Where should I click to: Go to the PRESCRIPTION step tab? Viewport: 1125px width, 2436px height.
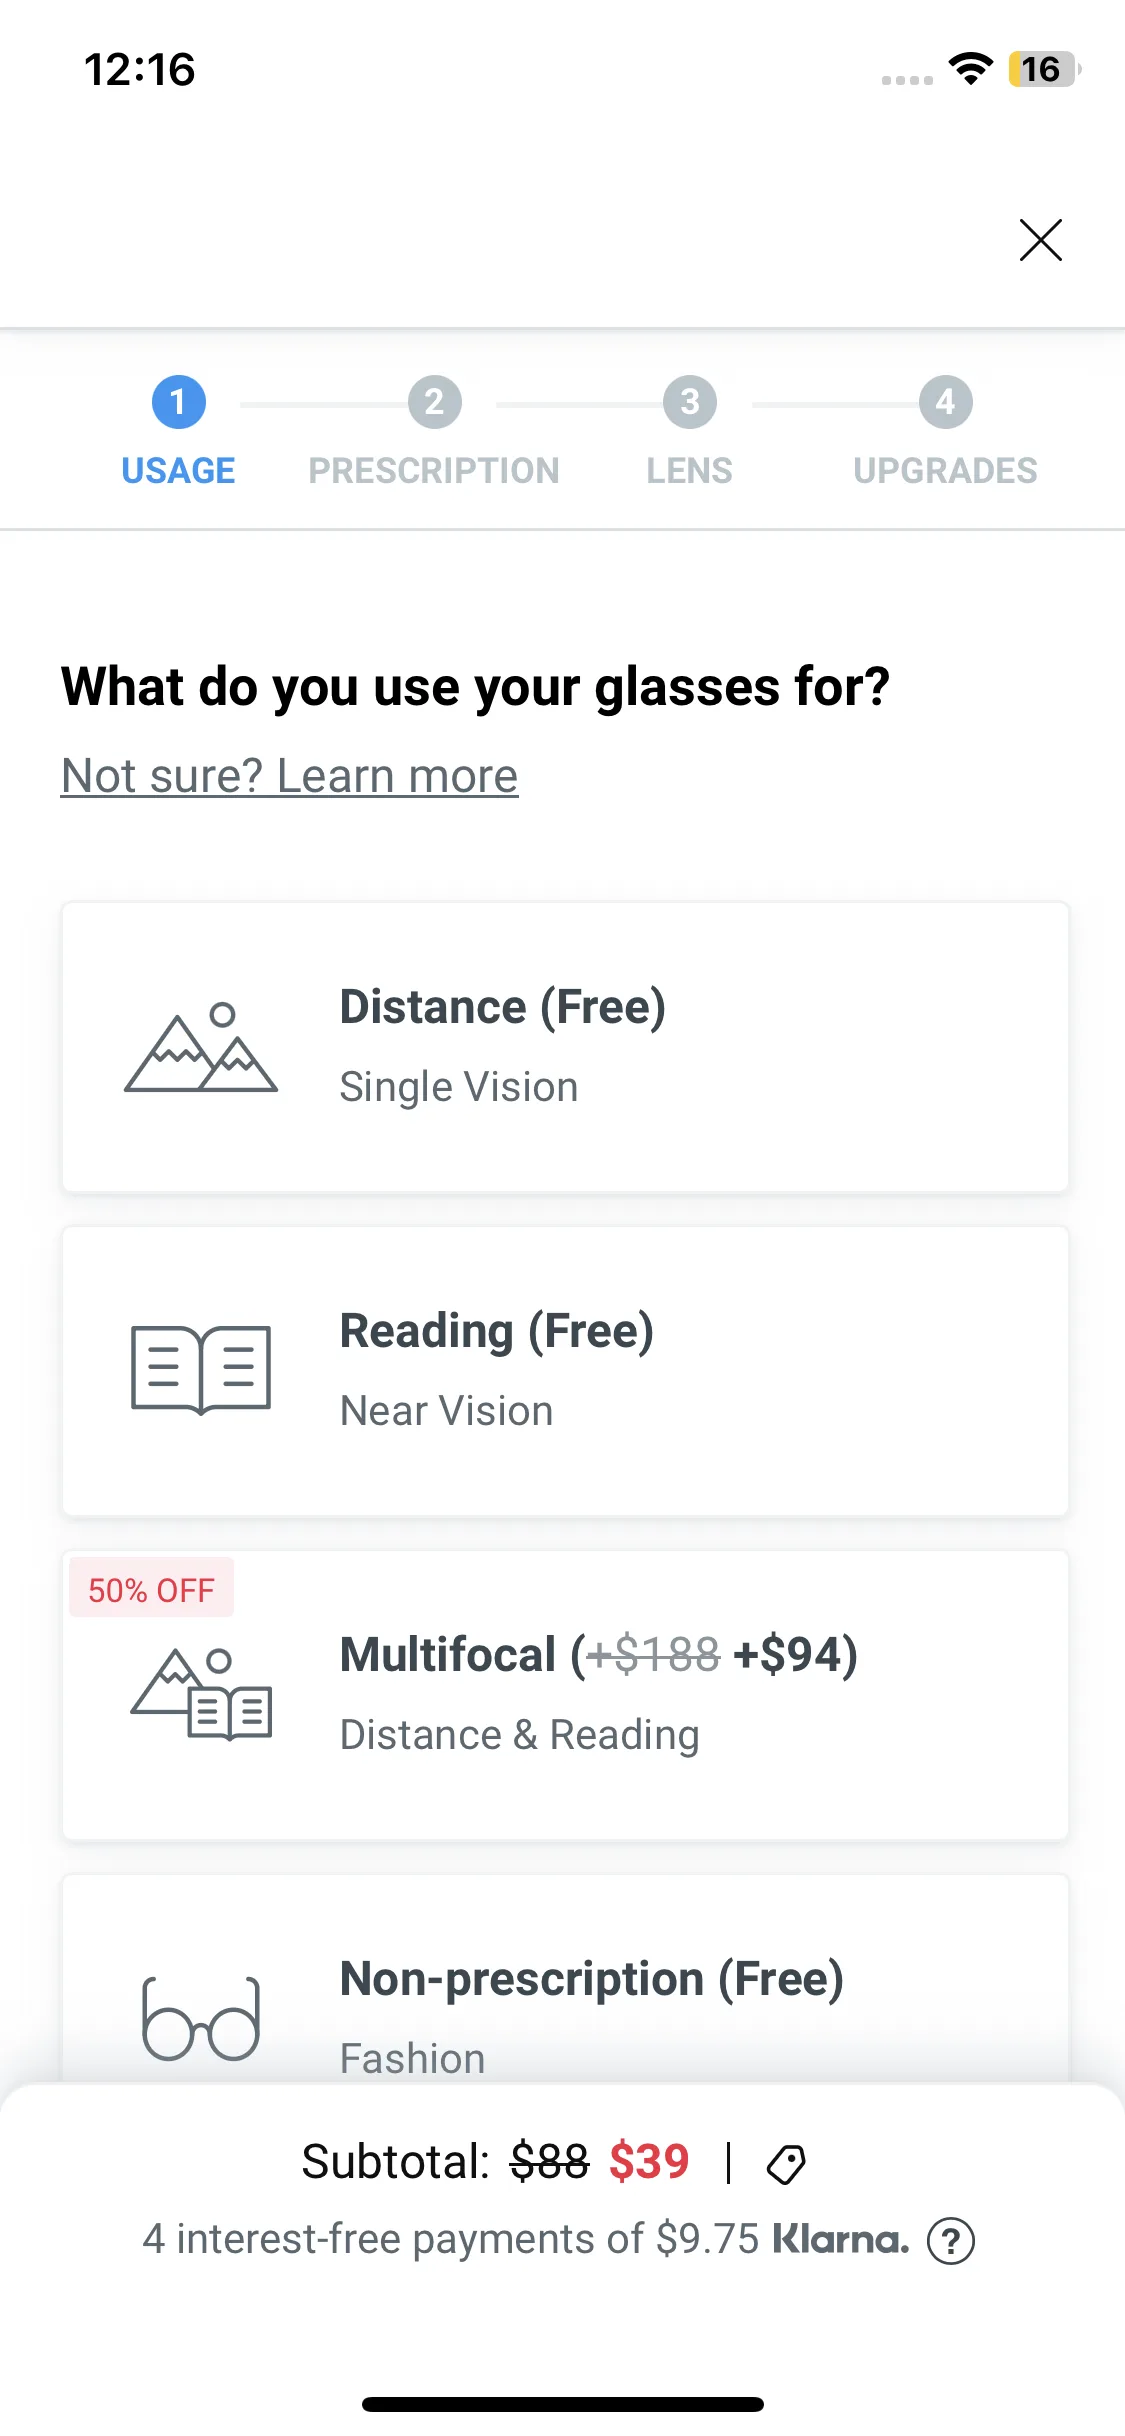(x=434, y=470)
